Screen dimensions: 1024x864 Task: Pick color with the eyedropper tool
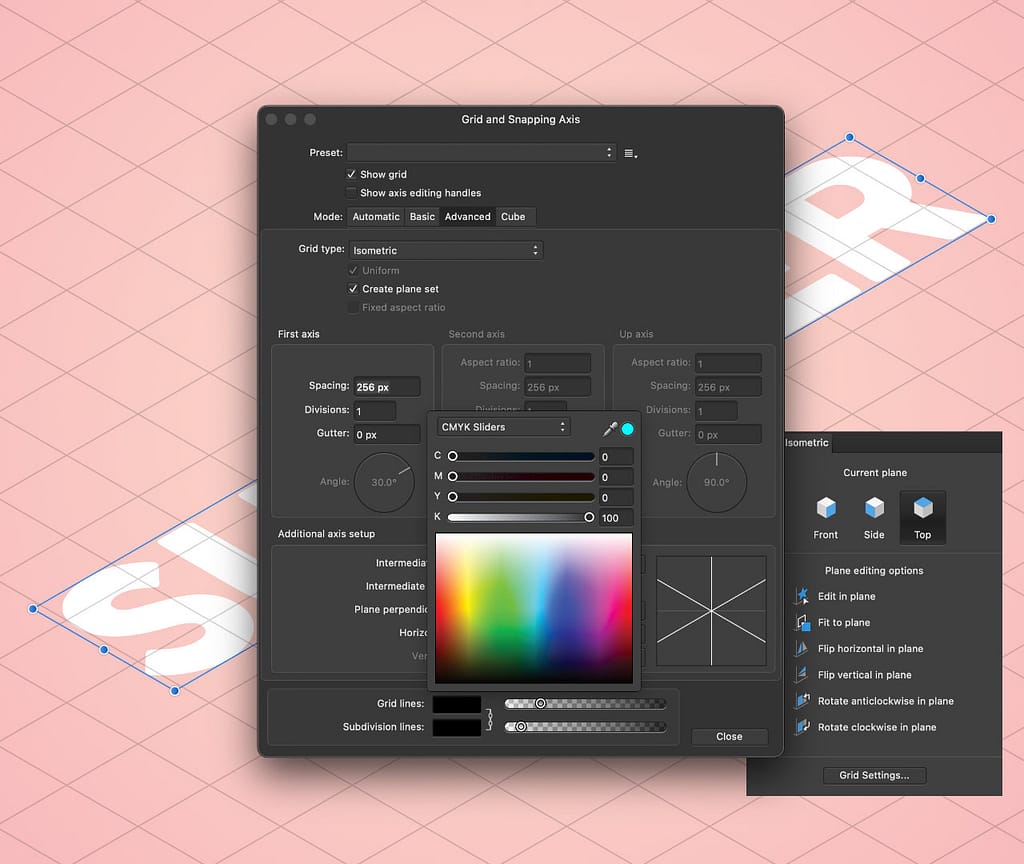(610, 429)
